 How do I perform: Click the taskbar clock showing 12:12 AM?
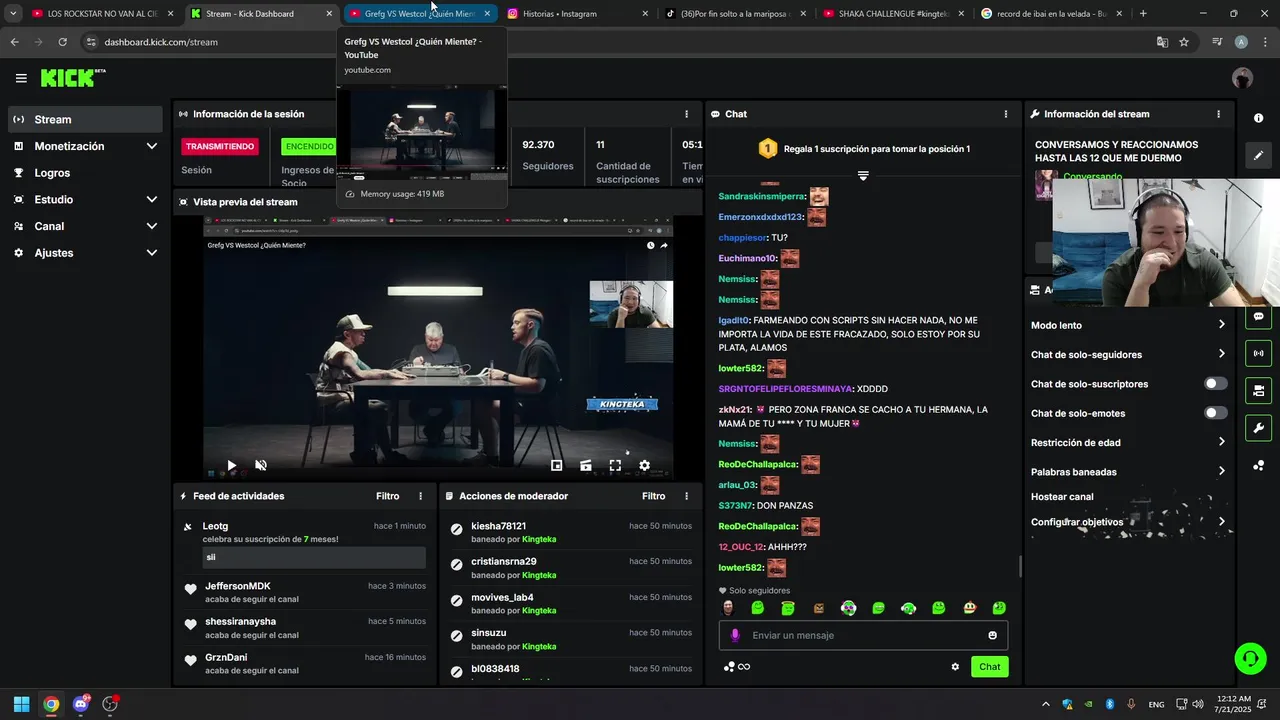coord(1232,704)
